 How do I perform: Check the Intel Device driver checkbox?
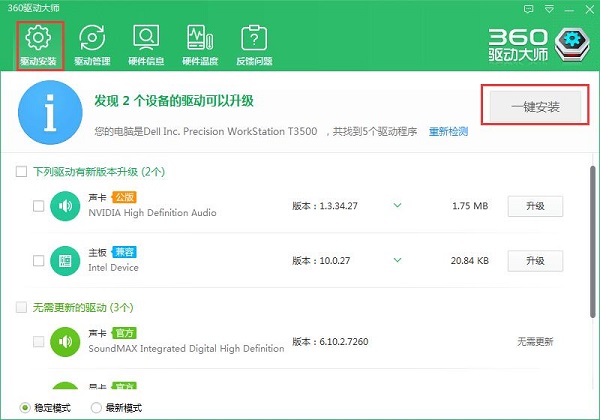coord(39,260)
